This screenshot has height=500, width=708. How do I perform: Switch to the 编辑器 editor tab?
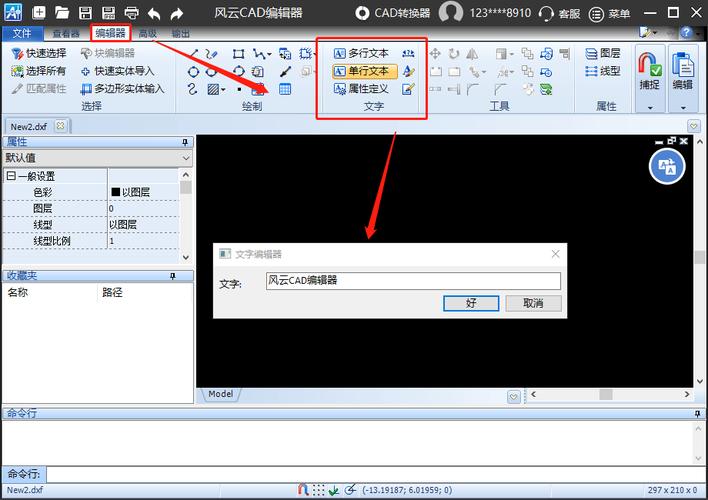111,33
